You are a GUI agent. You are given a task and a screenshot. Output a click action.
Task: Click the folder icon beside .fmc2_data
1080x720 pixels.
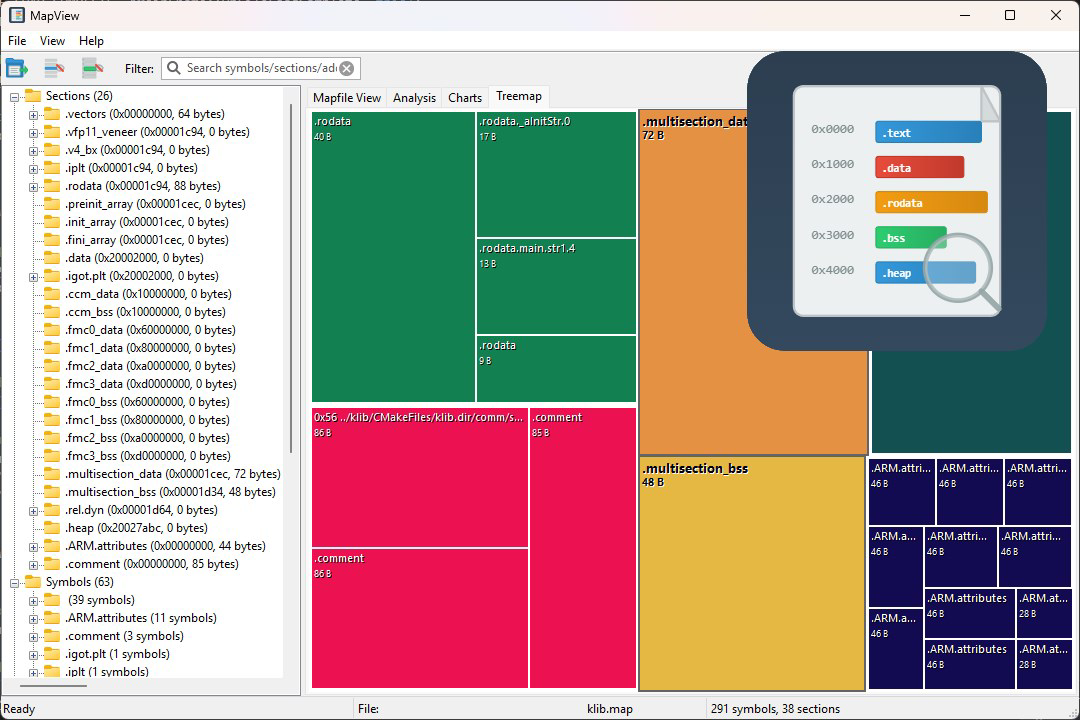[x=52, y=365]
